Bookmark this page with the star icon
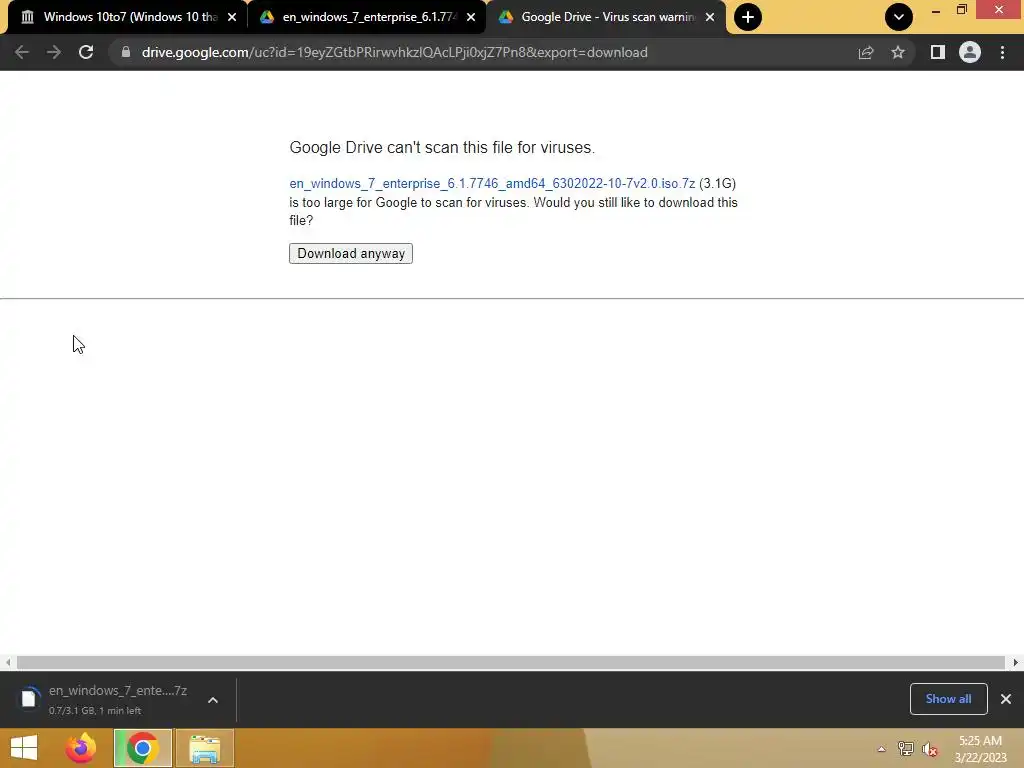1024x768 pixels. [898, 52]
